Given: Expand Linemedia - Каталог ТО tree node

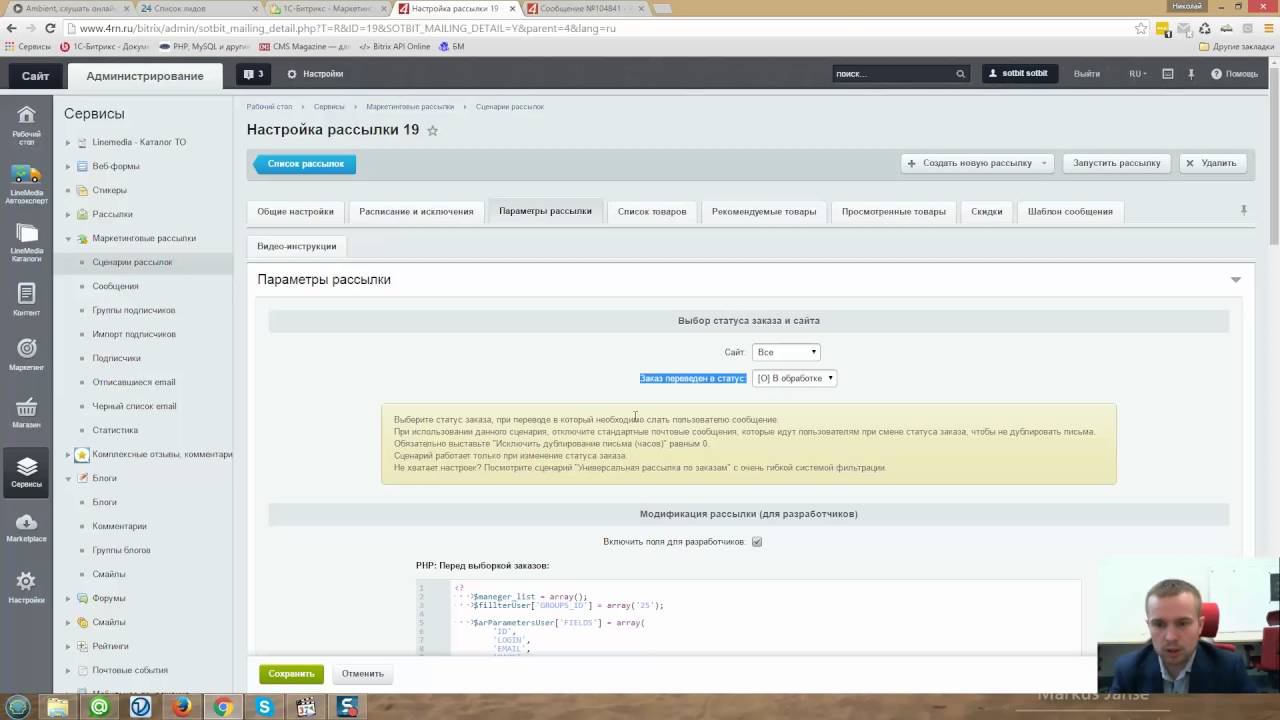Looking at the screenshot, I should pyautogui.click(x=68, y=142).
